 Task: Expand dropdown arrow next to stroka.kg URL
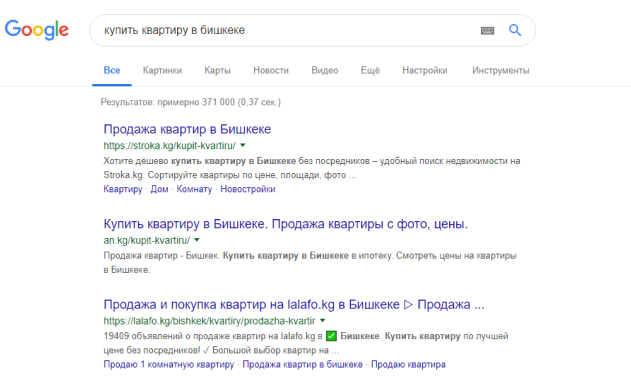coord(243,145)
